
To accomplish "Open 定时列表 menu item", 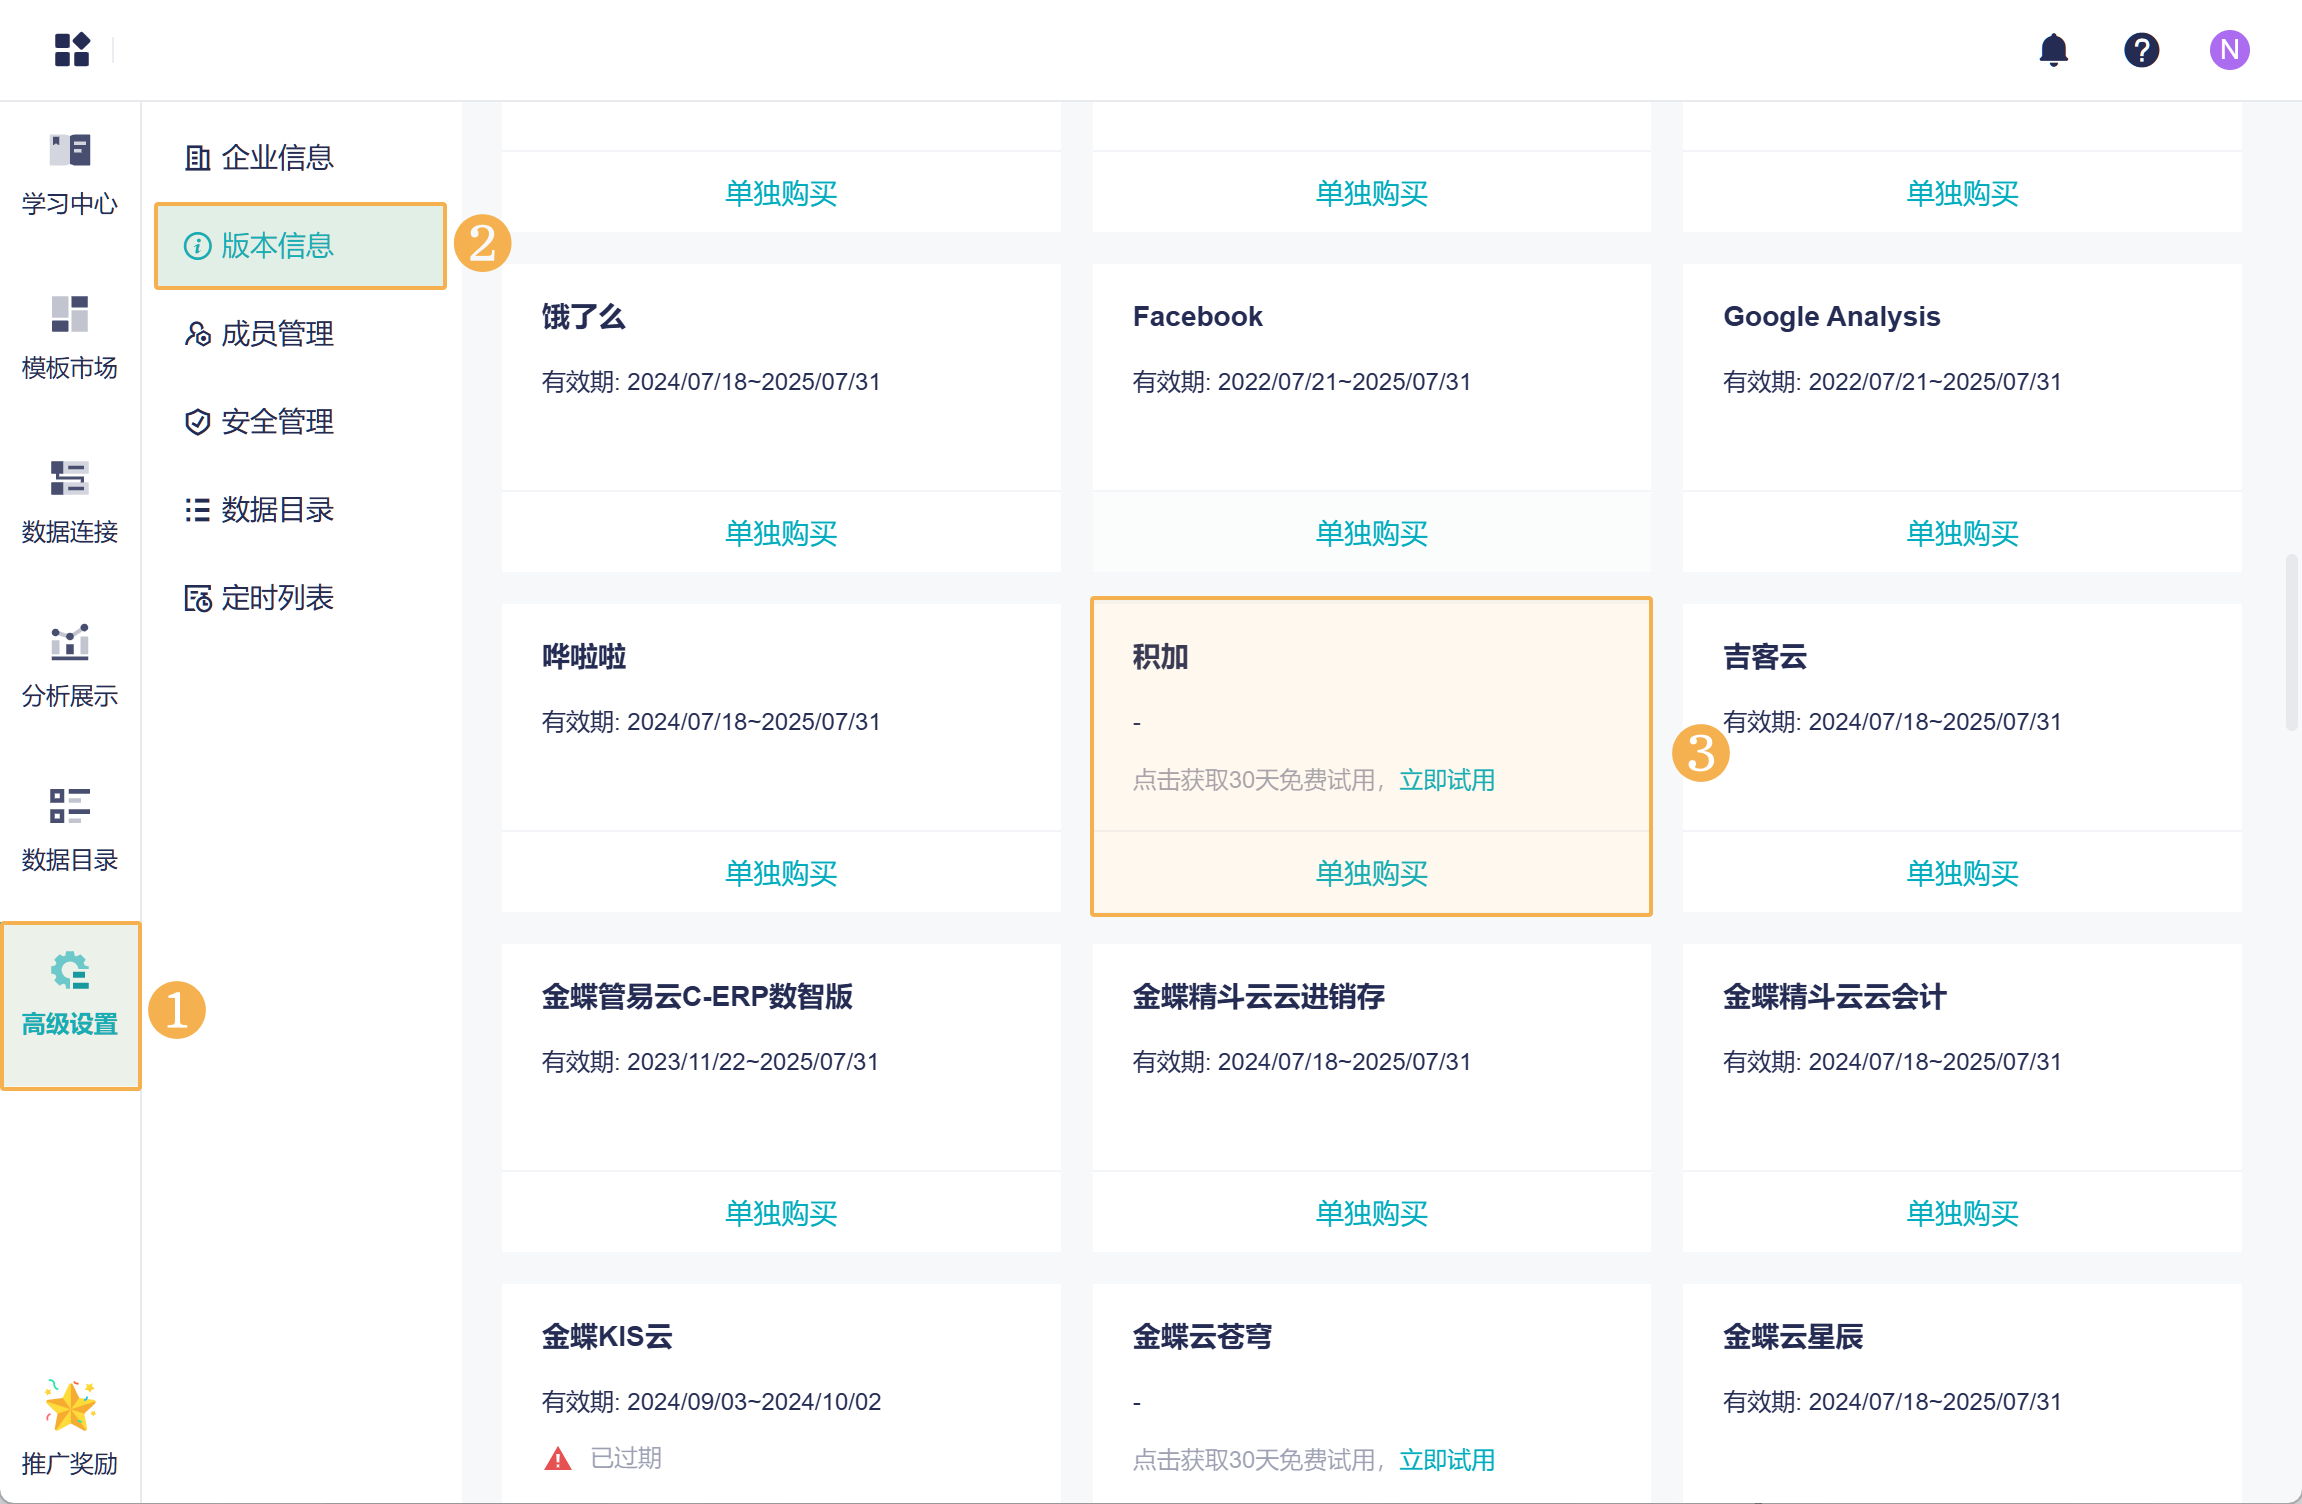I will coord(276,597).
